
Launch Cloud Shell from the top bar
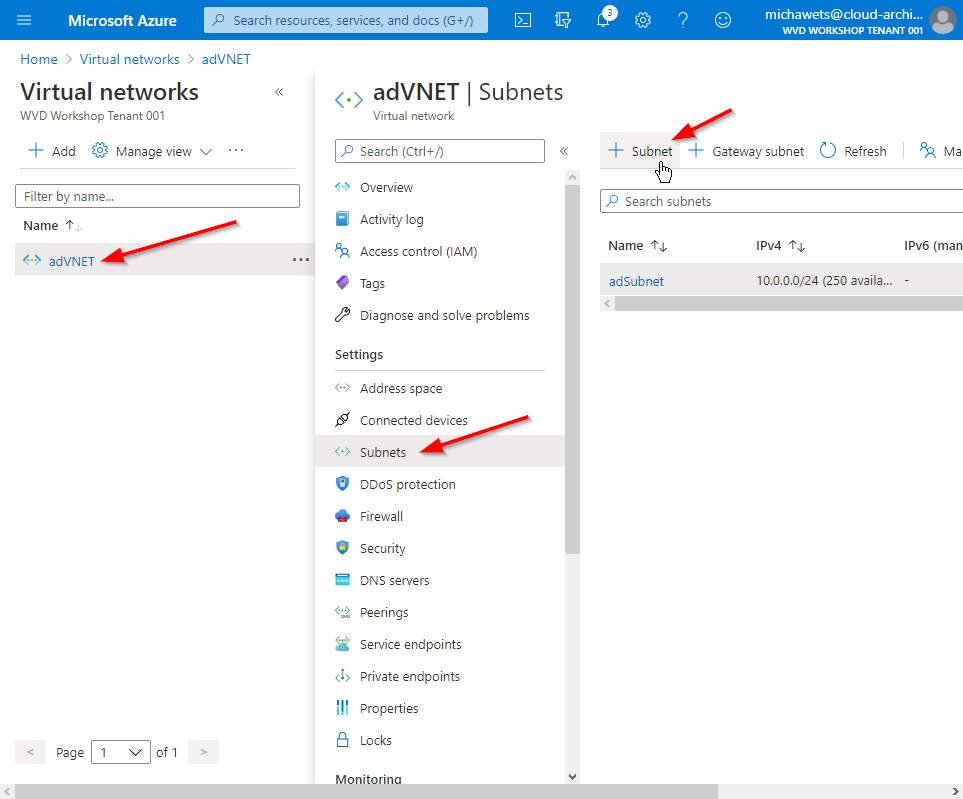(523, 20)
